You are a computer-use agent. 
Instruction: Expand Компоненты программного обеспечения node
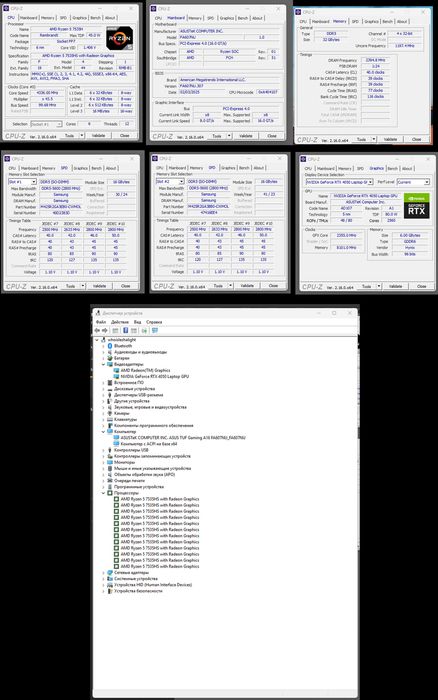(x=104, y=425)
